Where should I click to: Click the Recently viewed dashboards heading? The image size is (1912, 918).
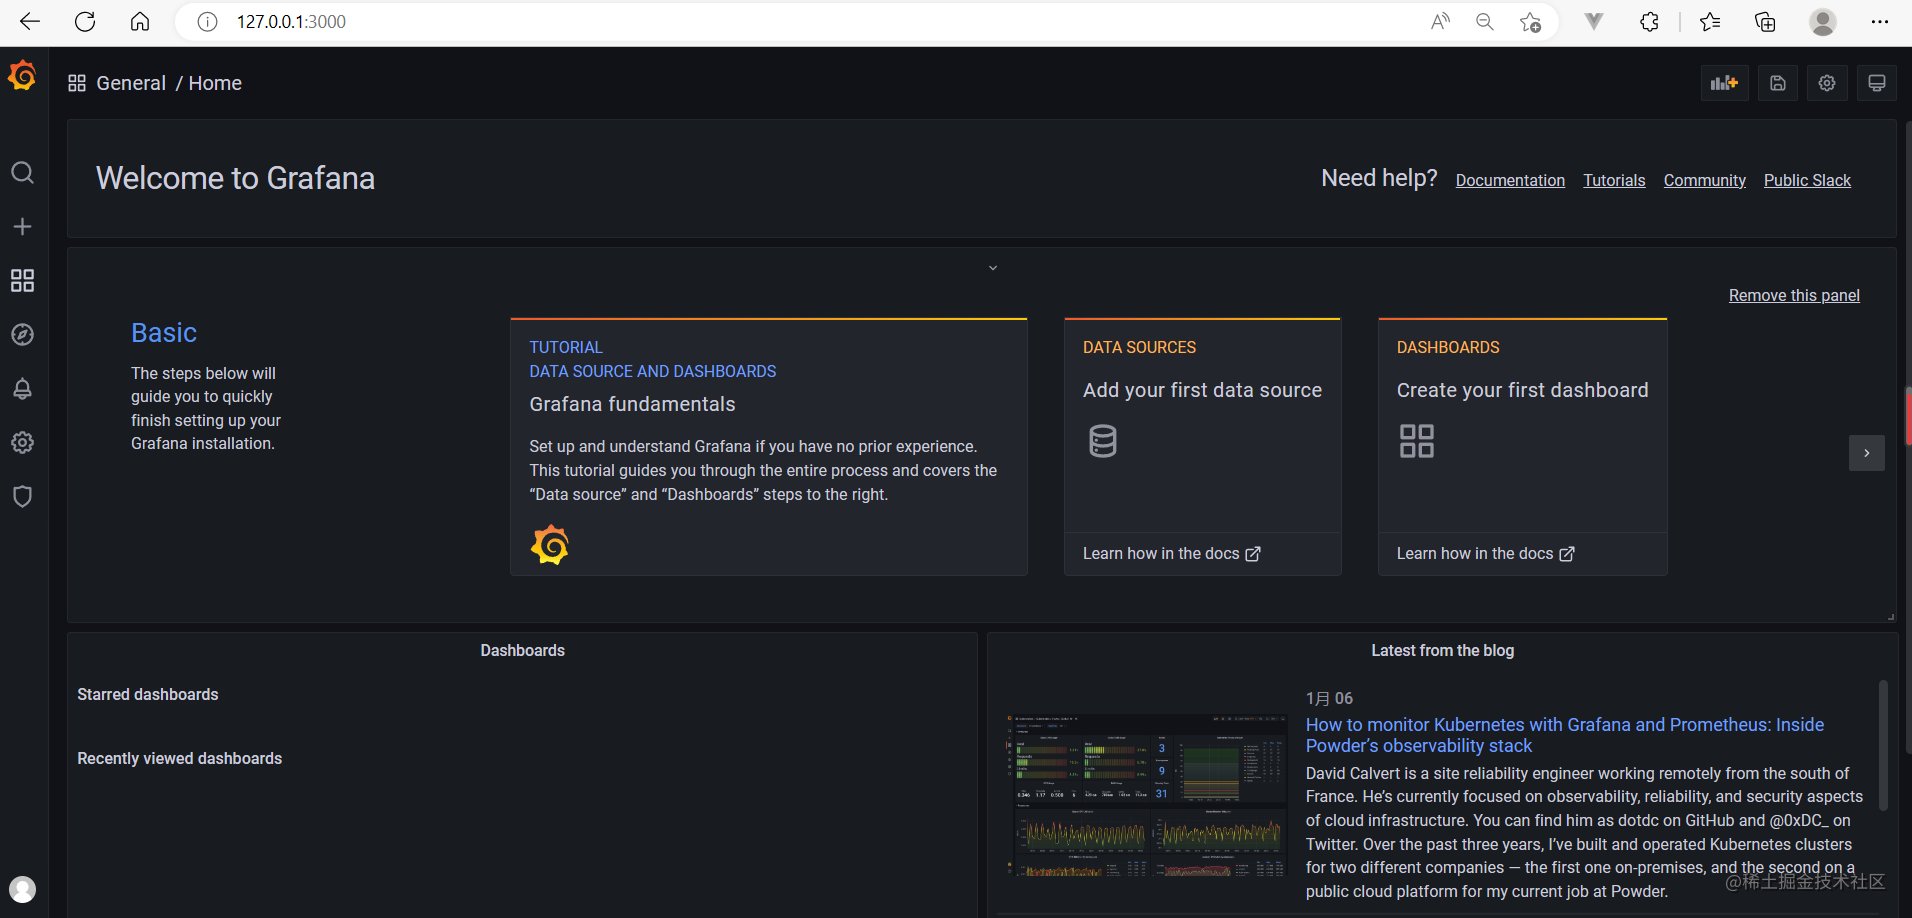(180, 758)
